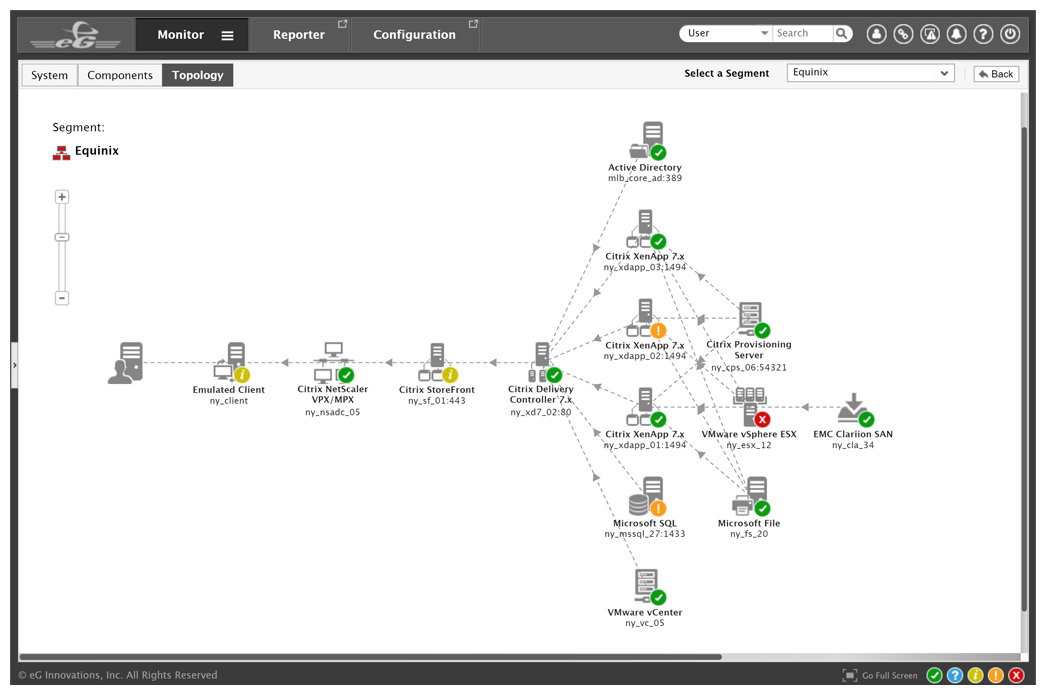Screen dimensions: 1046x695
Task: Open the Reporter module tab
Action: (298, 35)
